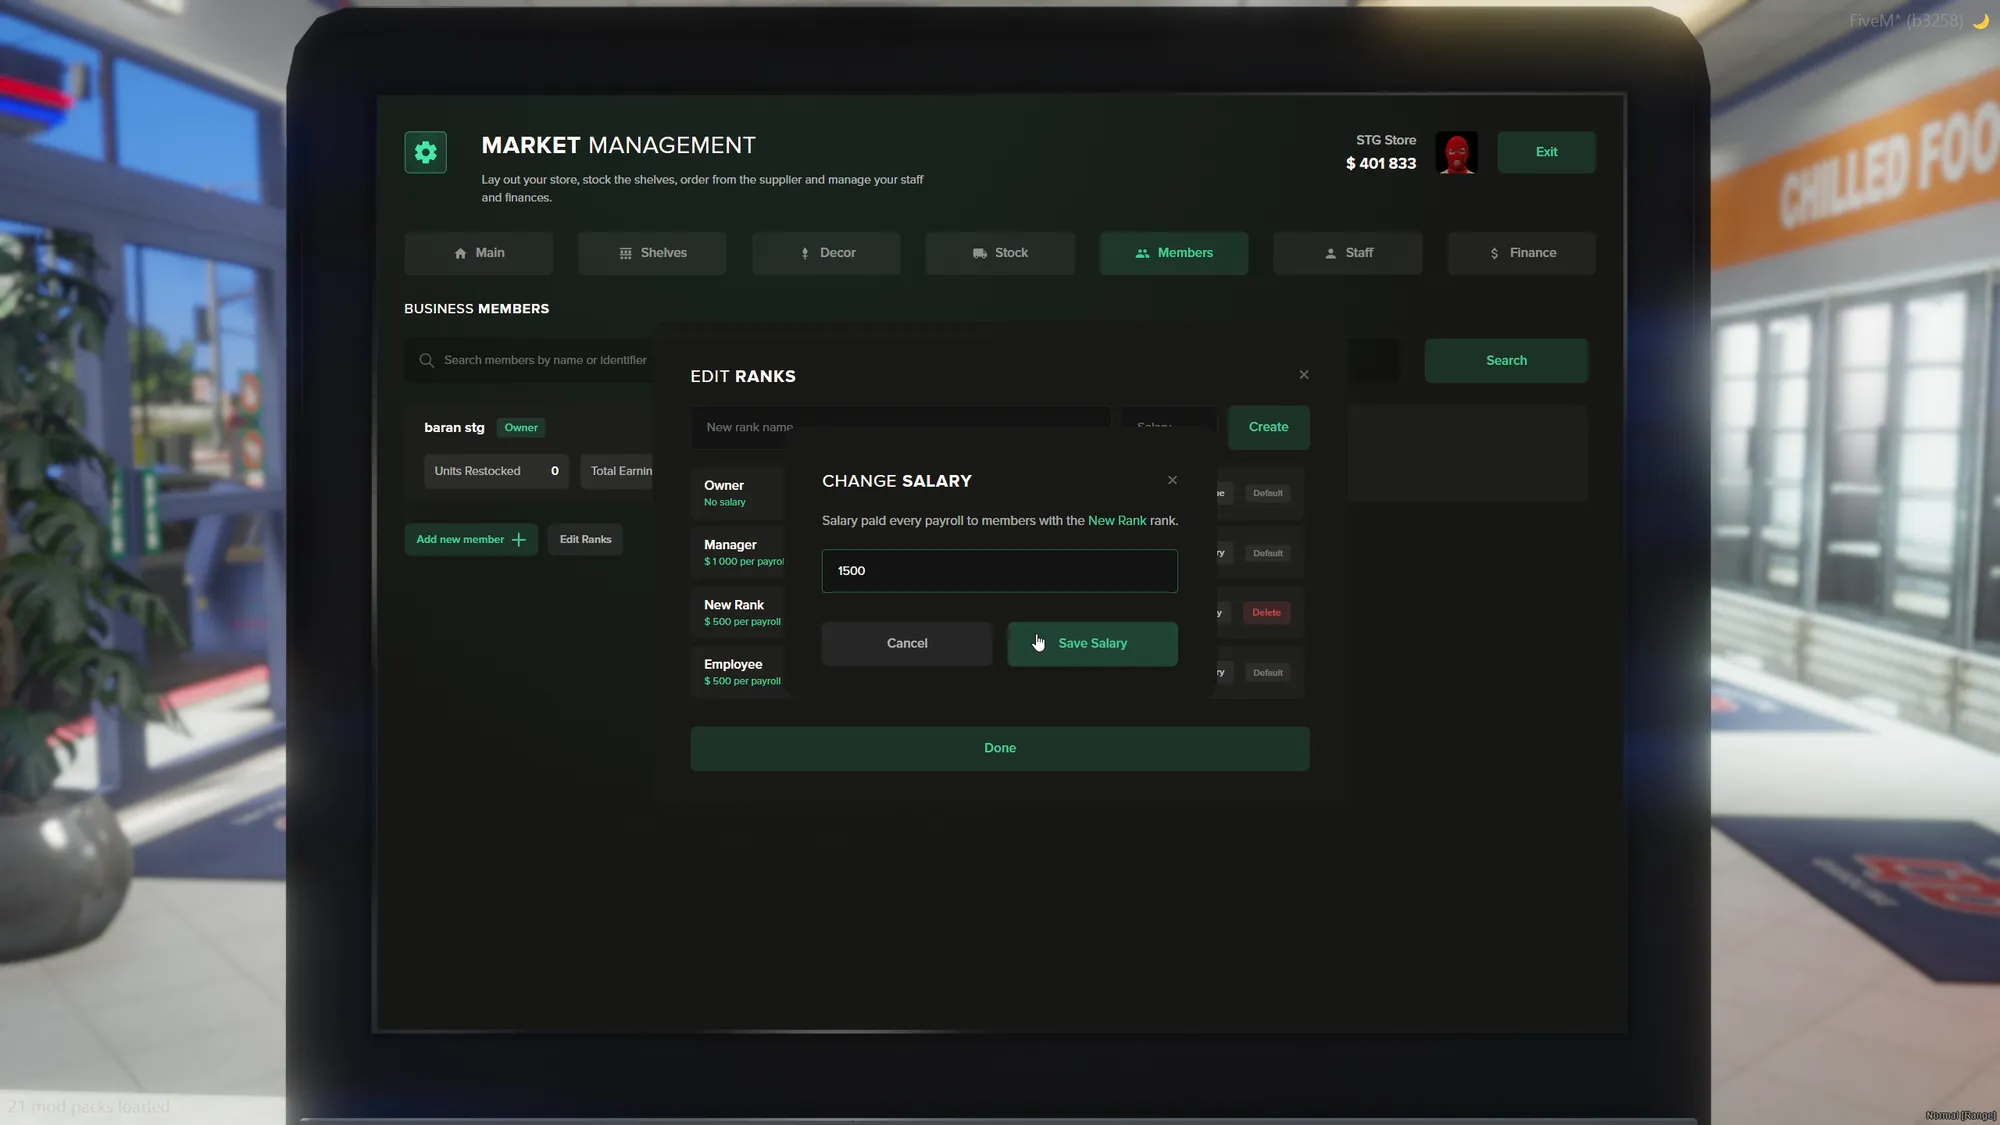Image resolution: width=2000 pixels, height=1125 pixels.
Task: Open the Main tab
Action: tap(478, 253)
